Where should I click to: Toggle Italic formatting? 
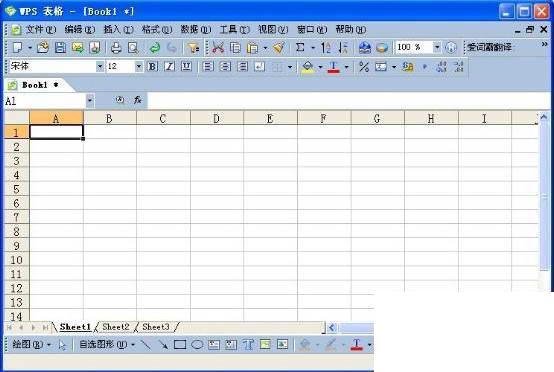pos(169,66)
